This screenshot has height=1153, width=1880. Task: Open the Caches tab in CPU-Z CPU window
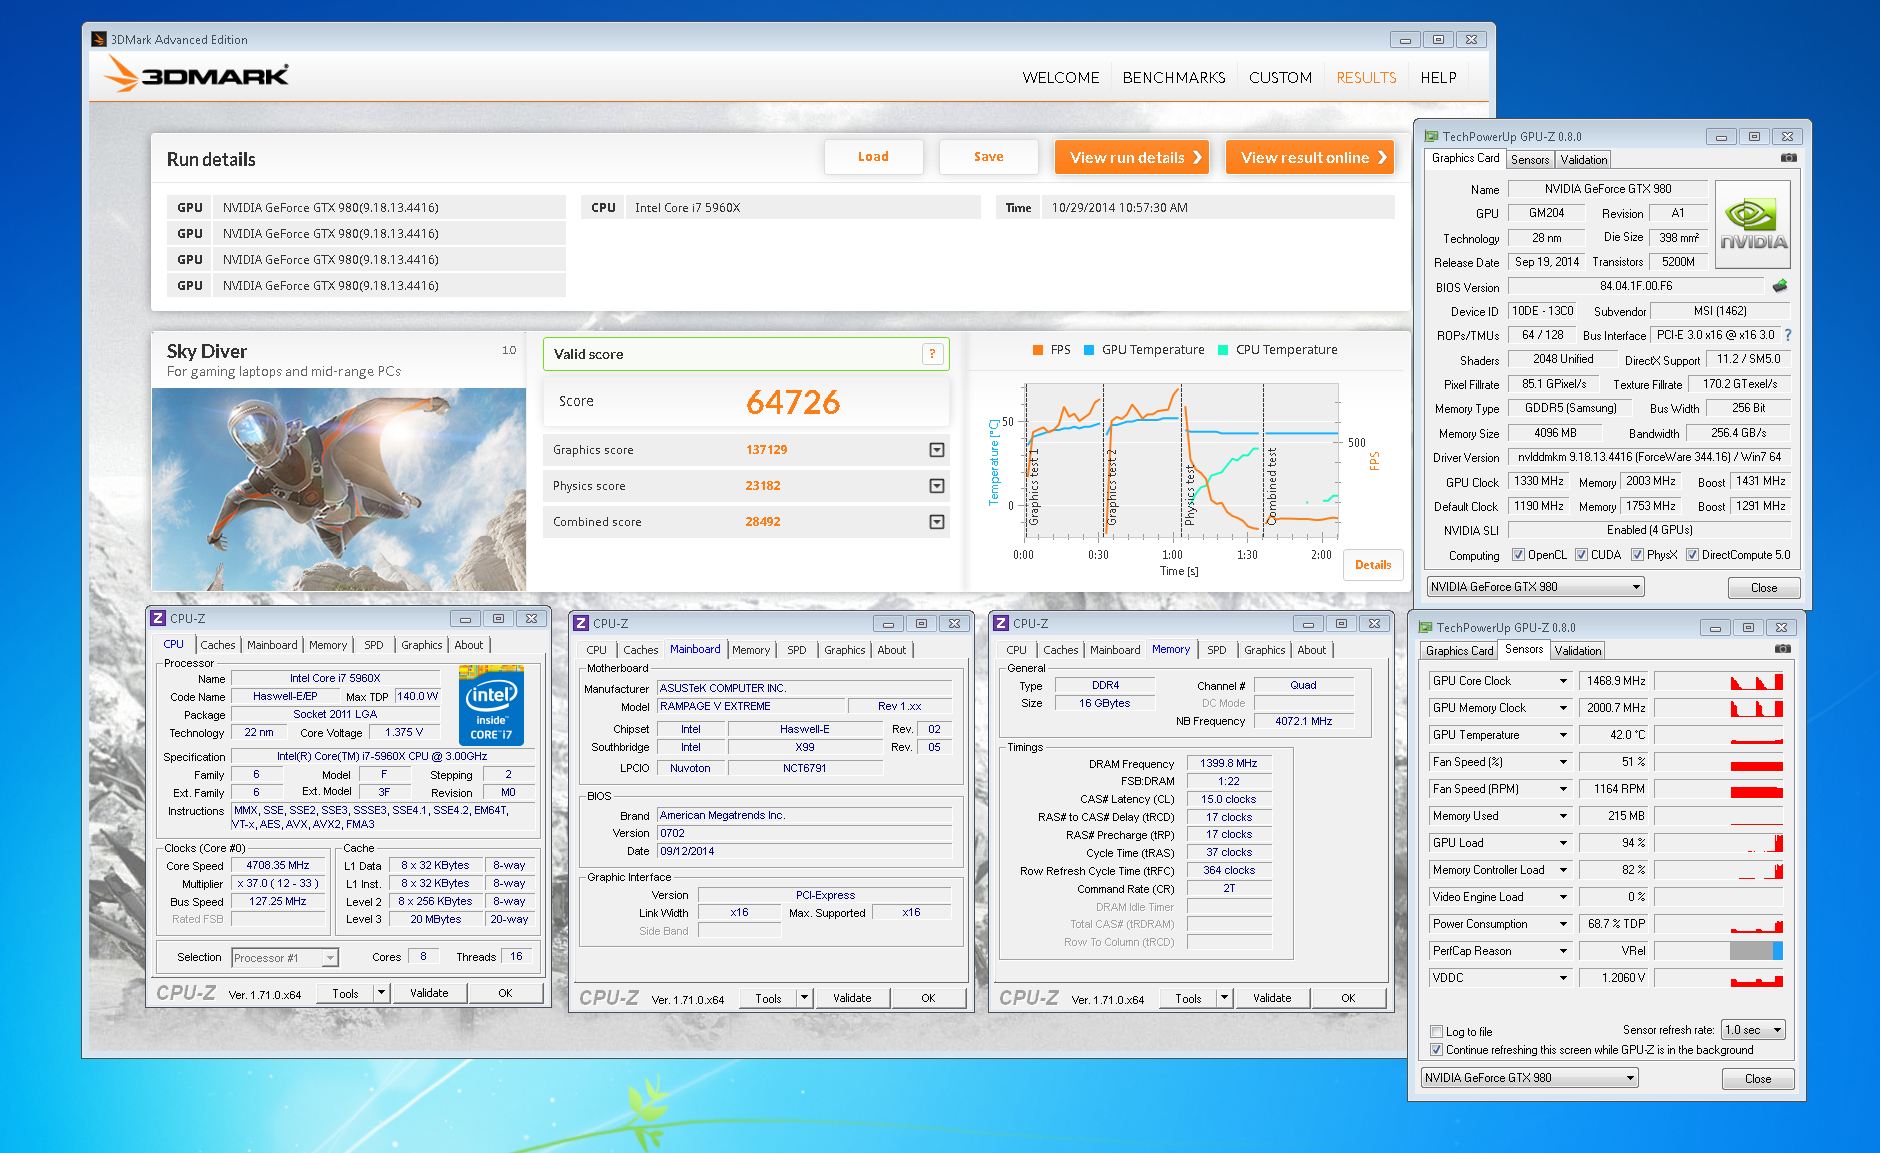[218, 645]
